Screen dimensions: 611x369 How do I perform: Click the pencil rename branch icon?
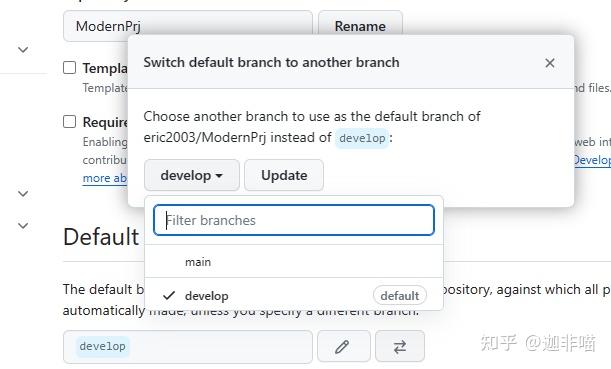(x=343, y=346)
